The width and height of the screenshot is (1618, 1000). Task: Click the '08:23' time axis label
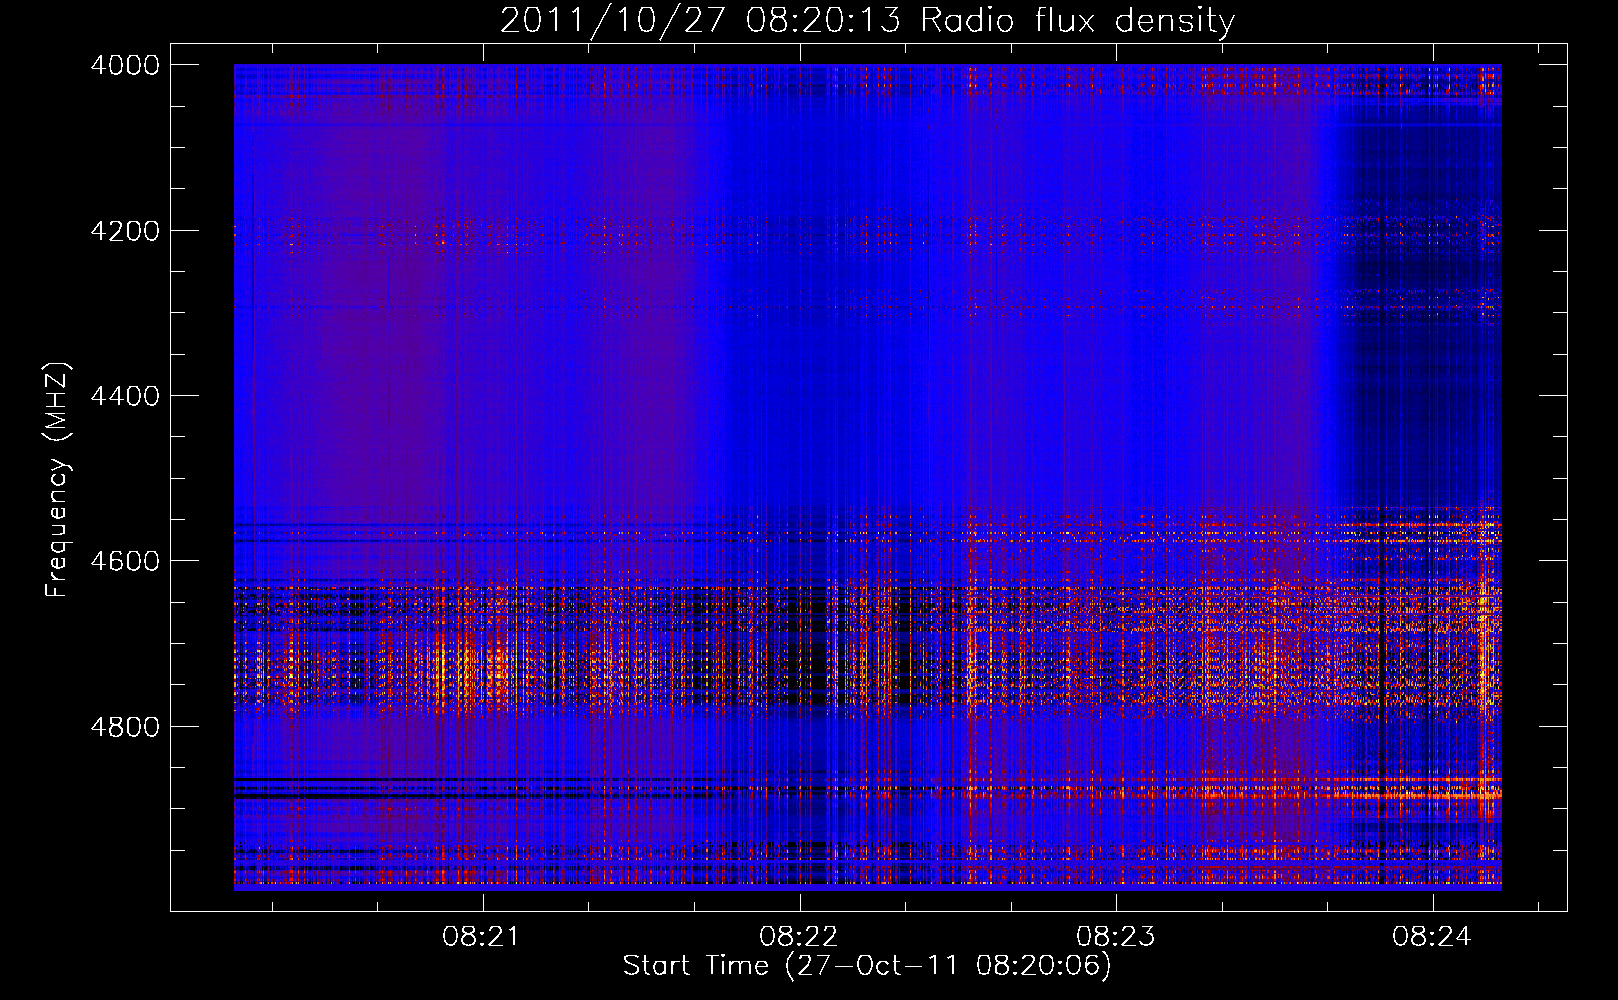pos(1115,937)
